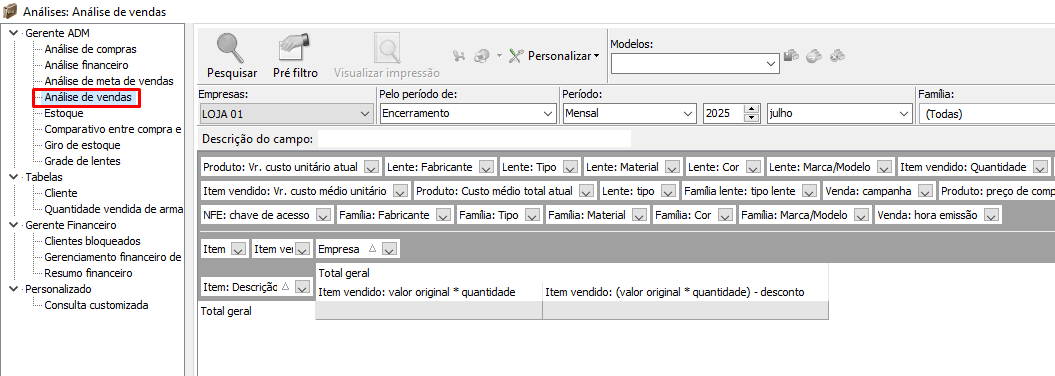The height and width of the screenshot is (376, 1055).
Task: Select Consulta customizada in tree
Action: tap(96, 305)
